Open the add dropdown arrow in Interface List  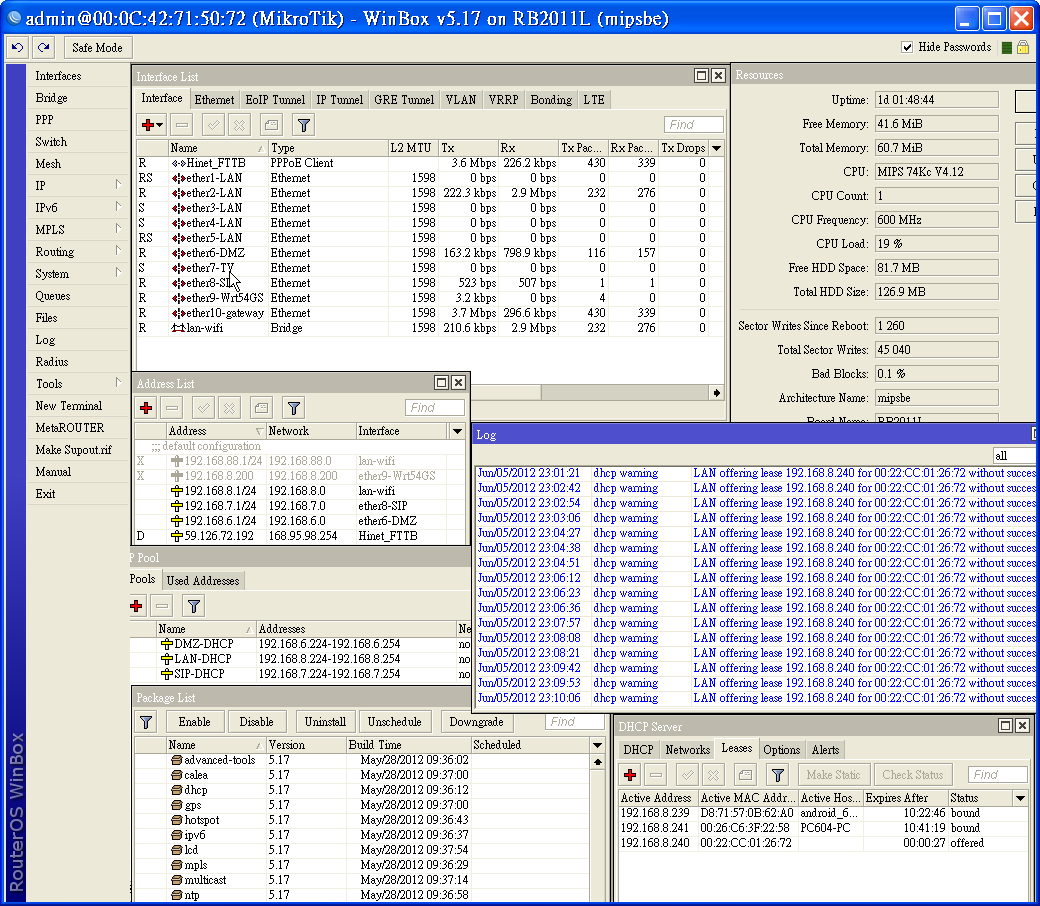pos(159,125)
